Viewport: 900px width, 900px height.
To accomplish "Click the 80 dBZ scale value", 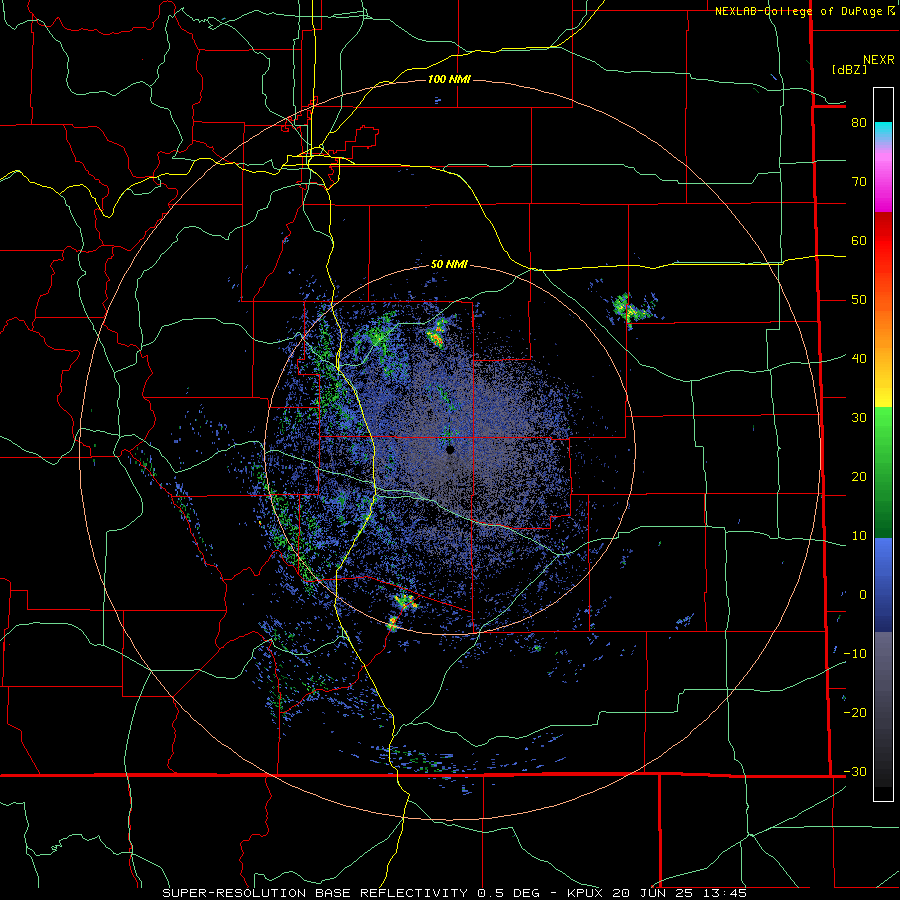I will point(859,122).
